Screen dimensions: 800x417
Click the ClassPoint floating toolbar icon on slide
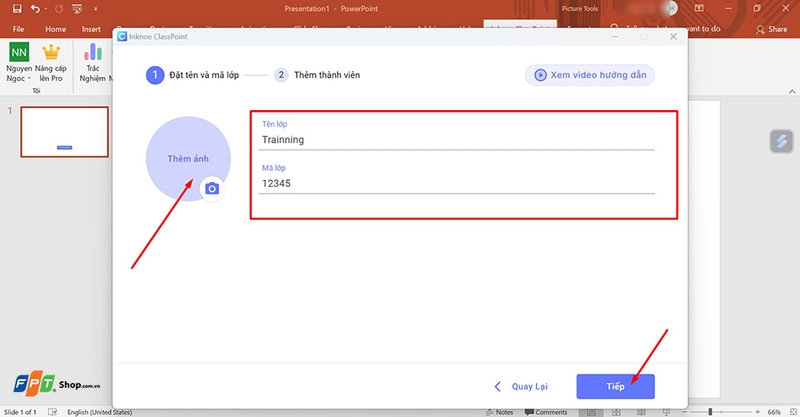pos(782,141)
